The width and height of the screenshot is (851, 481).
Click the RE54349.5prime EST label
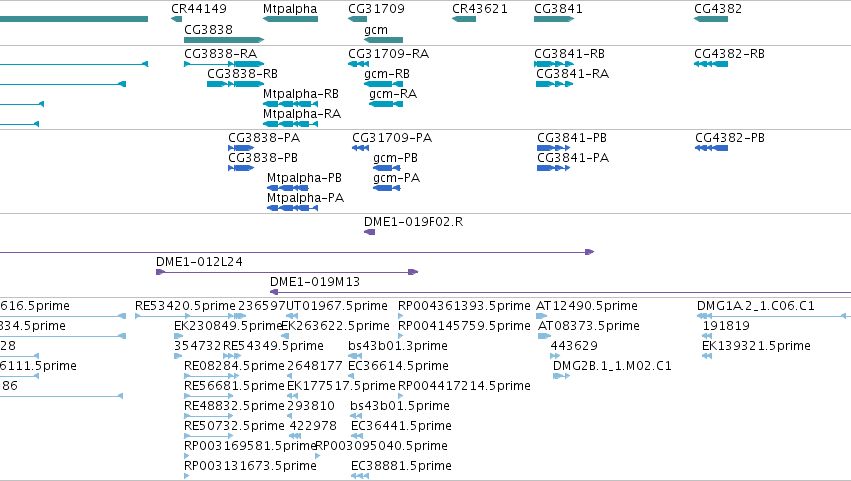(x=274, y=346)
